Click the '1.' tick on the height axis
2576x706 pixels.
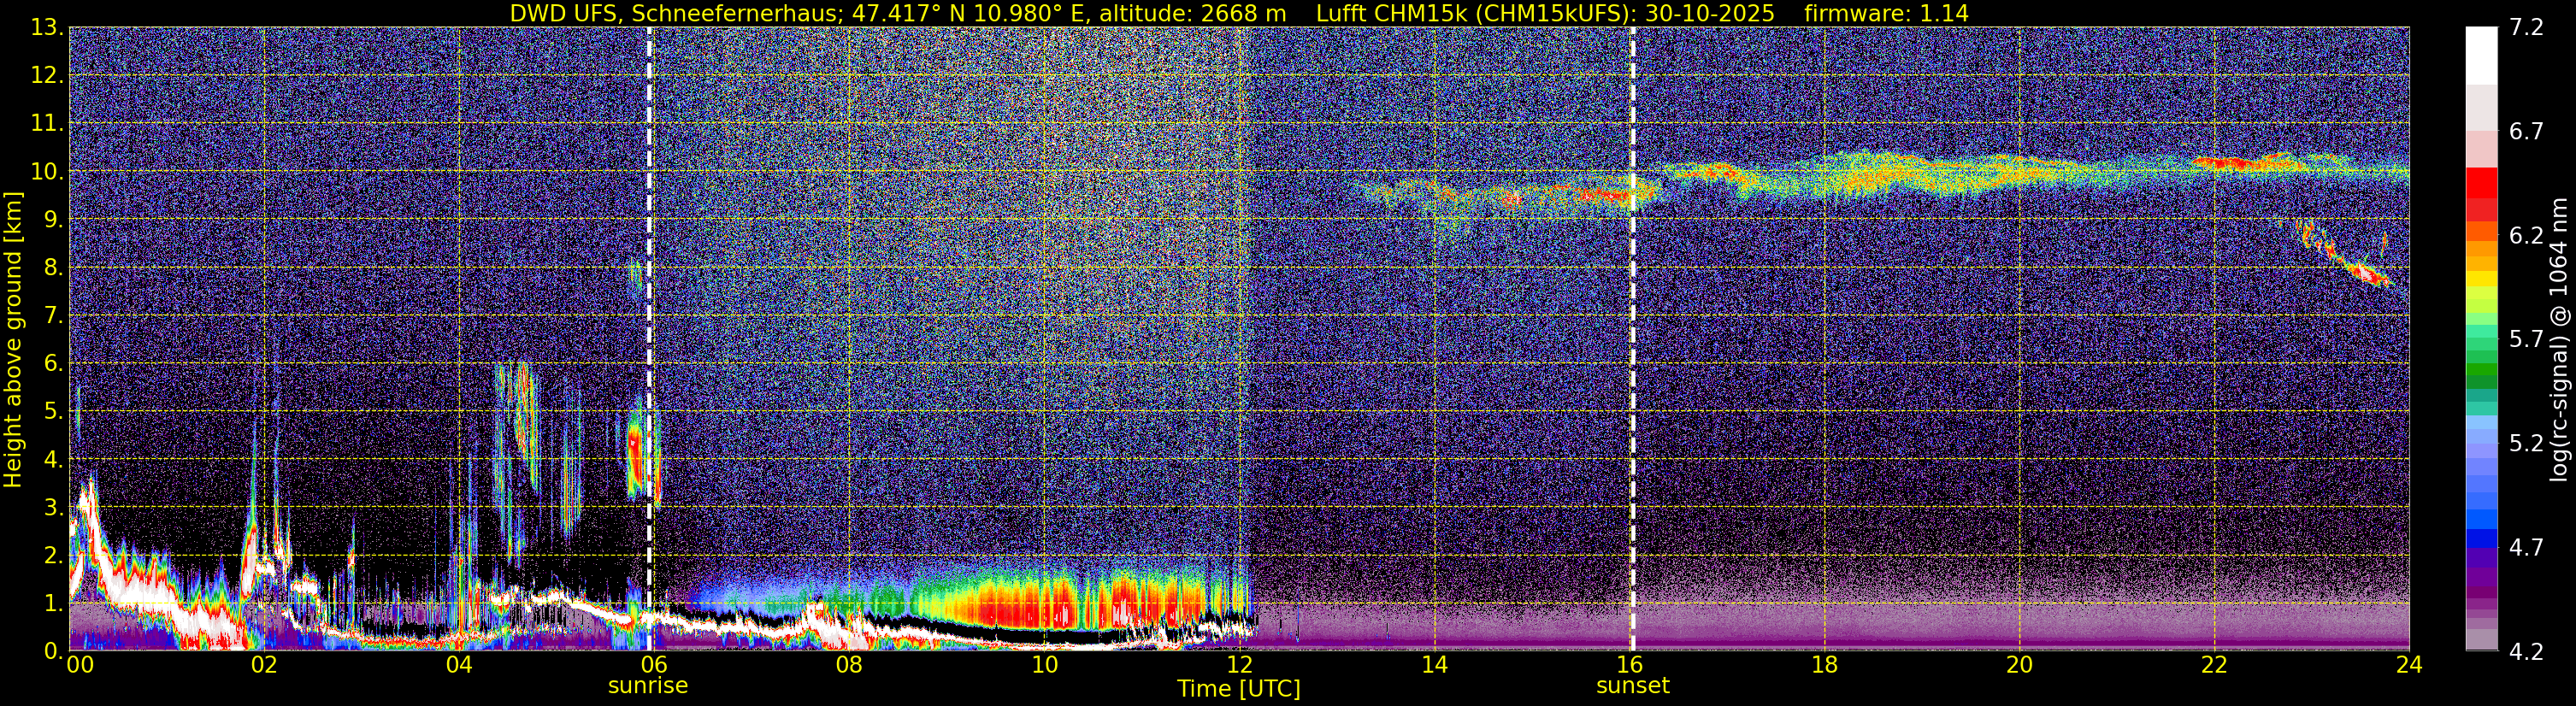click(52, 604)
